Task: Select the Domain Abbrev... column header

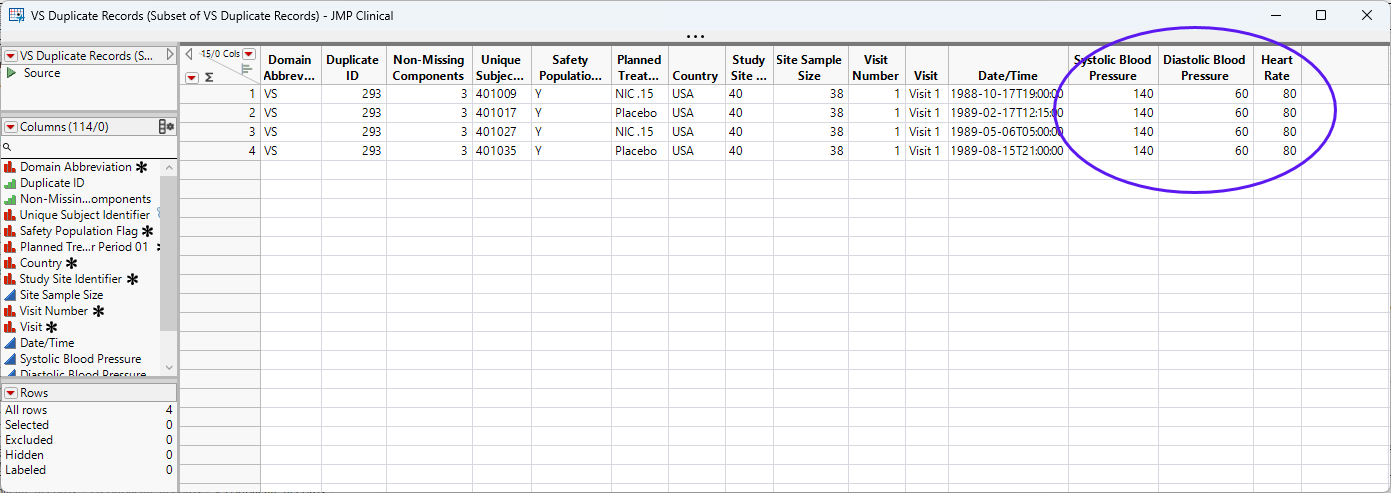Action: point(290,67)
